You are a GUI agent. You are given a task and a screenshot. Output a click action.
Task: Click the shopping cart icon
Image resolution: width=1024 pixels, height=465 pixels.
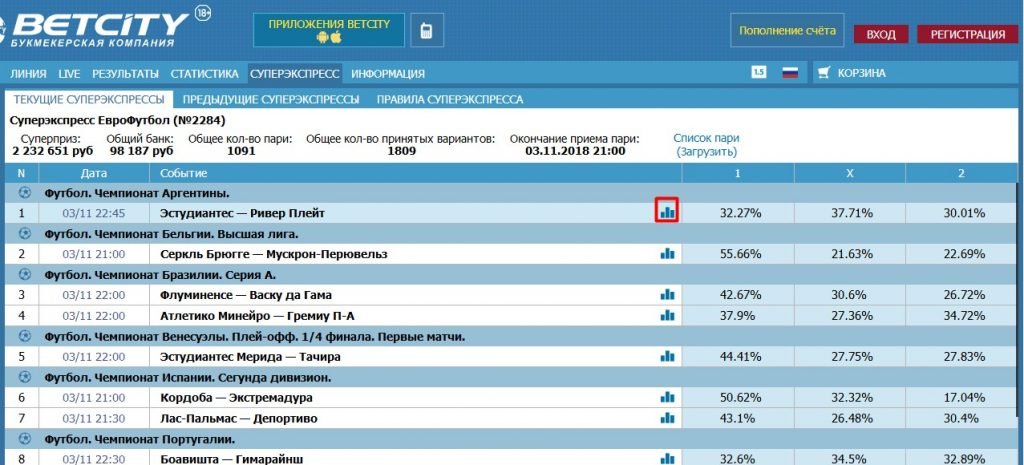[823, 73]
